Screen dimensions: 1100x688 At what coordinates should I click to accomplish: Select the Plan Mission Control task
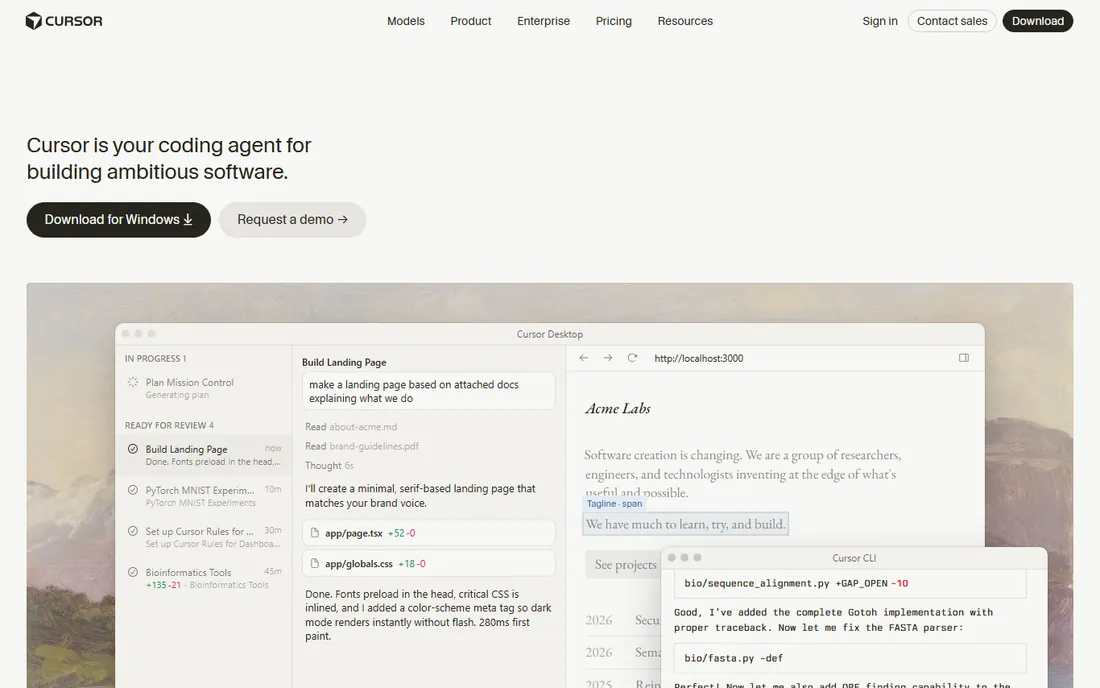click(203, 388)
